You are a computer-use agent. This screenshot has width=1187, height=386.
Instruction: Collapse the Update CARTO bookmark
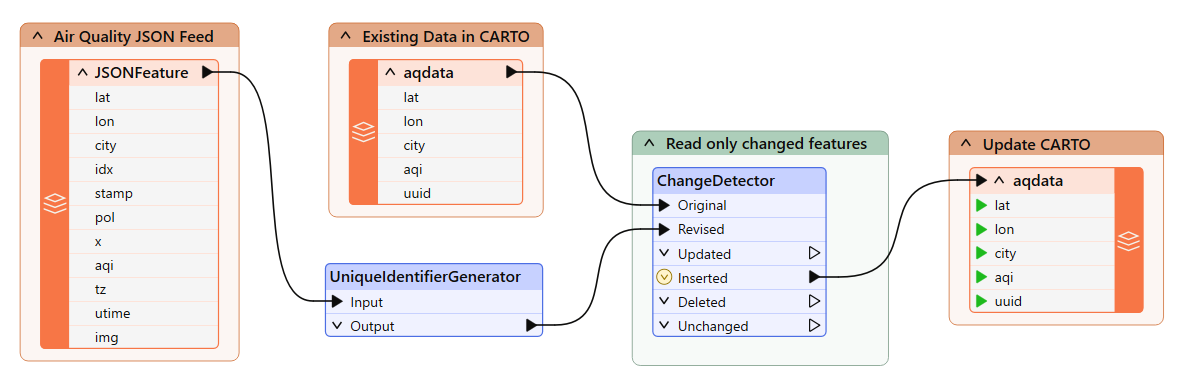pyautogui.click(x=967, y=144)
